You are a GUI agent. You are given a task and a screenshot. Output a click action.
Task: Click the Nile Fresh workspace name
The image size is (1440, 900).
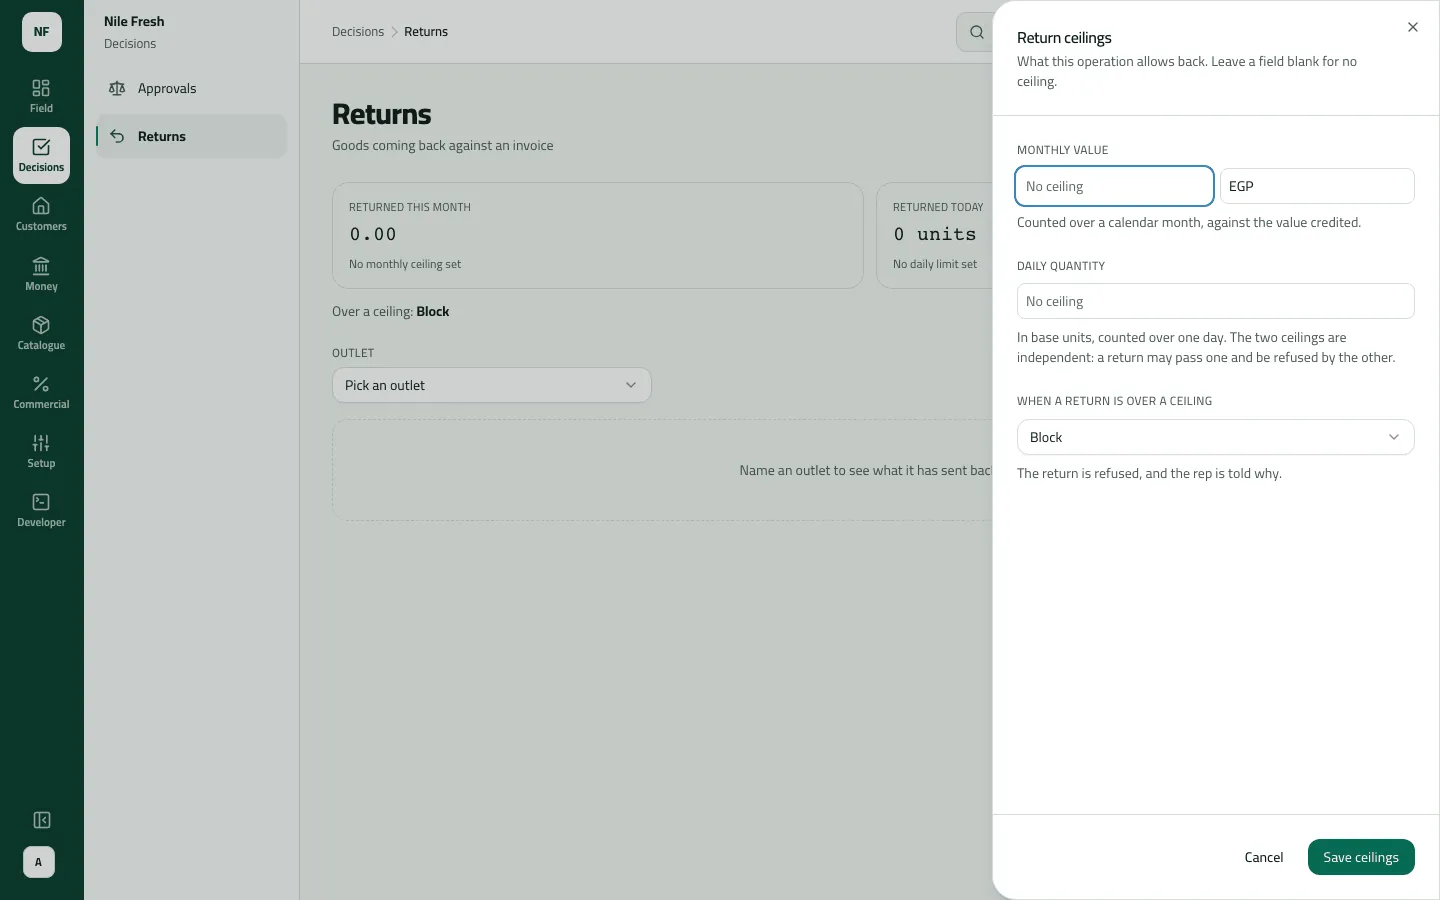pos(134,21)
